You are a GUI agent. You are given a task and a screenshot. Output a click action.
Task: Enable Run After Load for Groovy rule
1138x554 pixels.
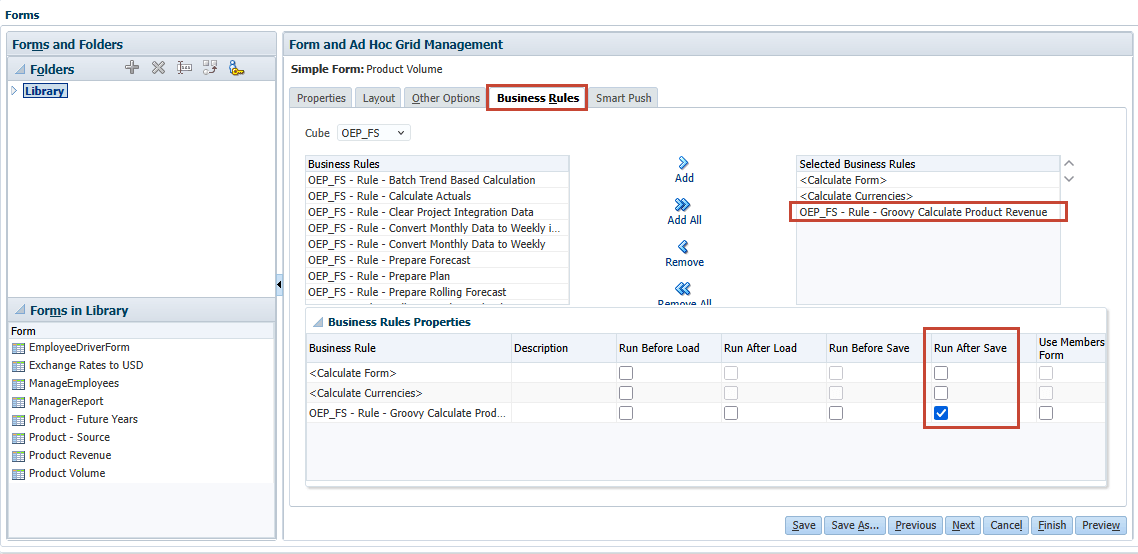coord(731,413)
